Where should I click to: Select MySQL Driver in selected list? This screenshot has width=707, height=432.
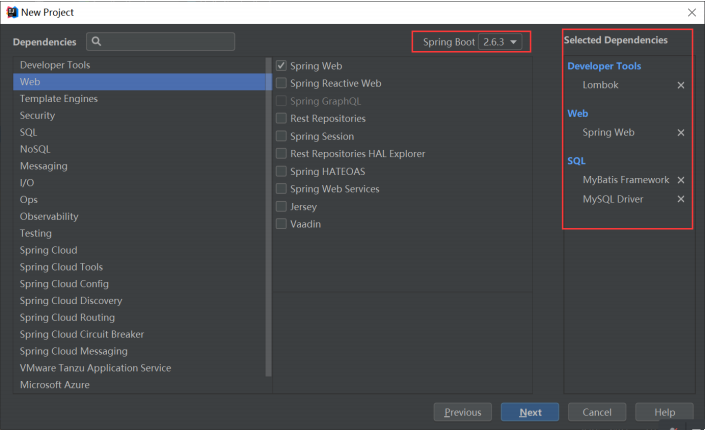click(613, 199)
